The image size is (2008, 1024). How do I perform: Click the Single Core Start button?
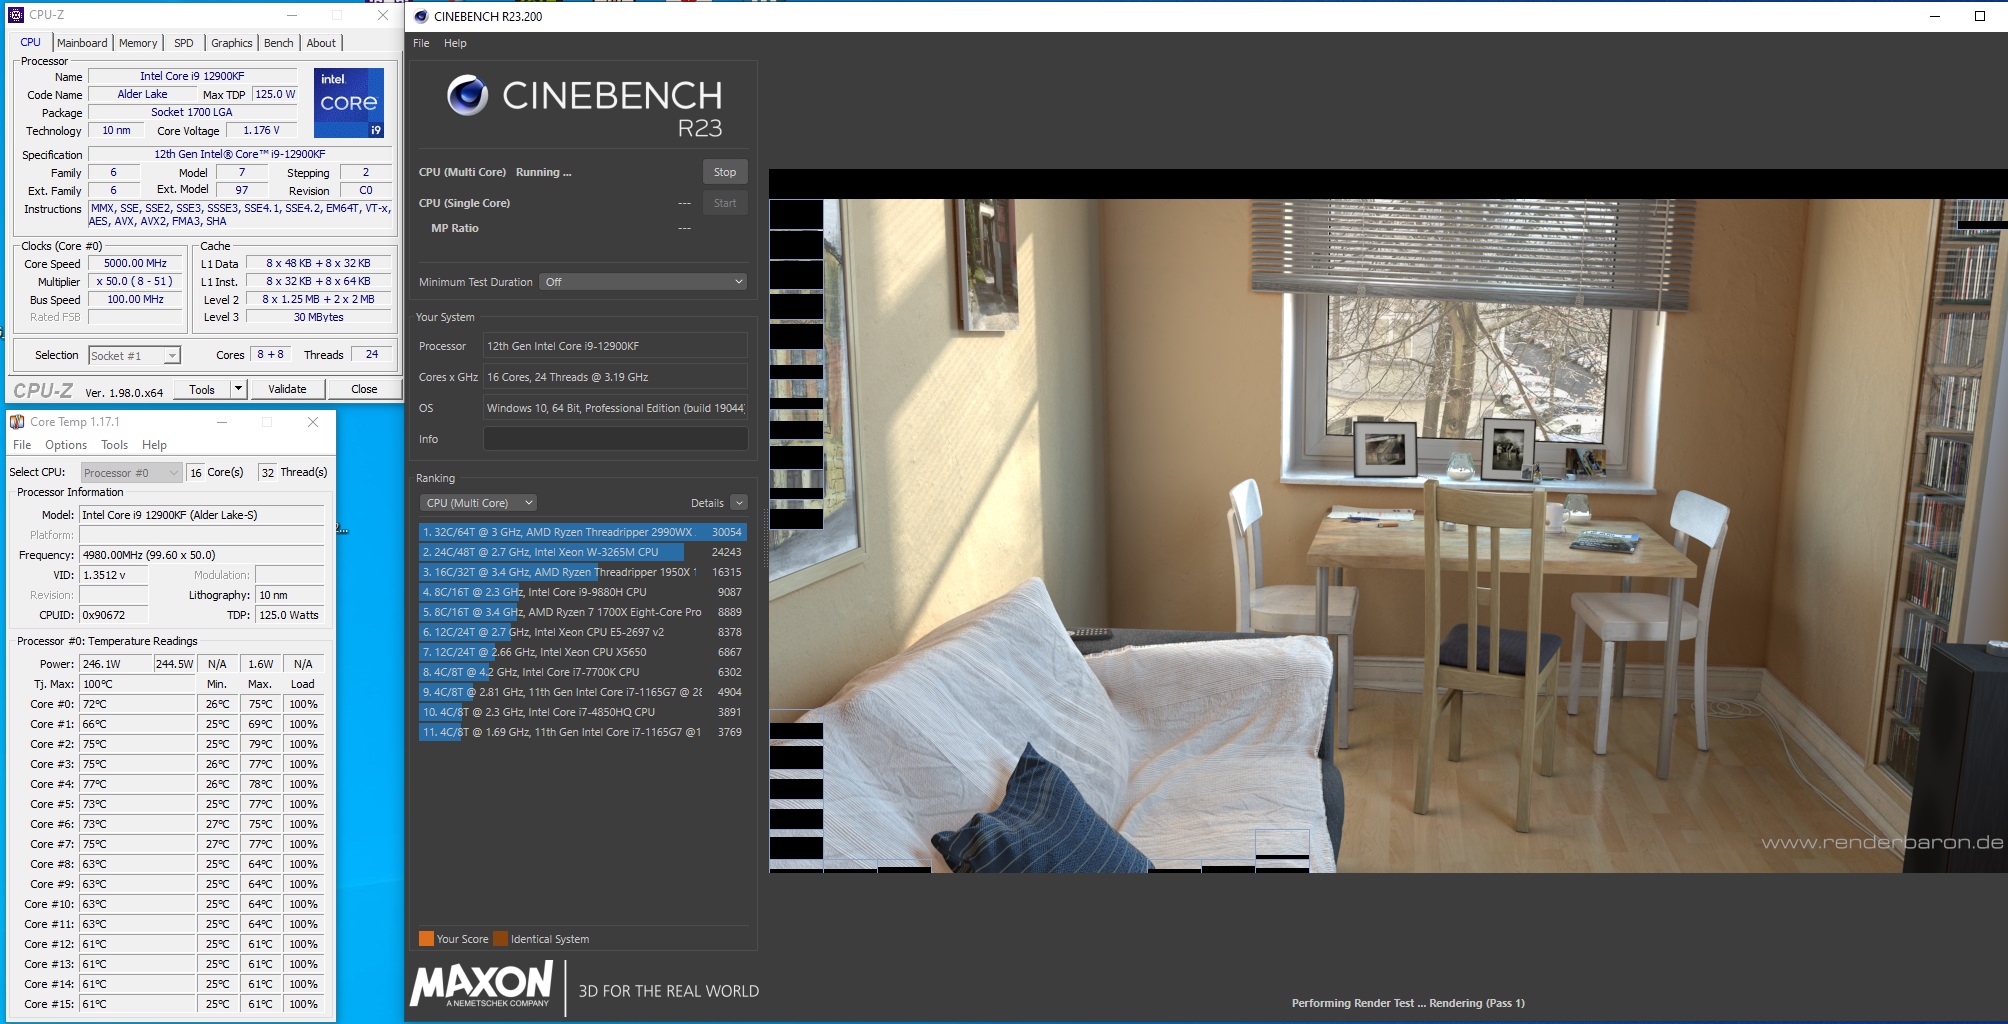tap(725, 203)
